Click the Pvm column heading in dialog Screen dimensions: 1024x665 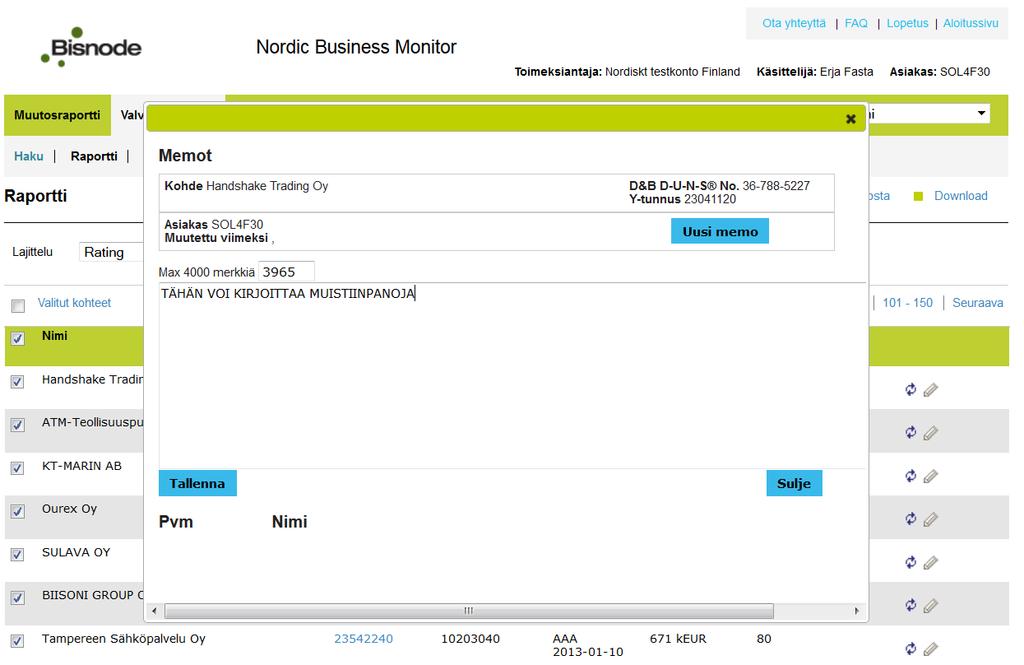[x=176, y=522]
